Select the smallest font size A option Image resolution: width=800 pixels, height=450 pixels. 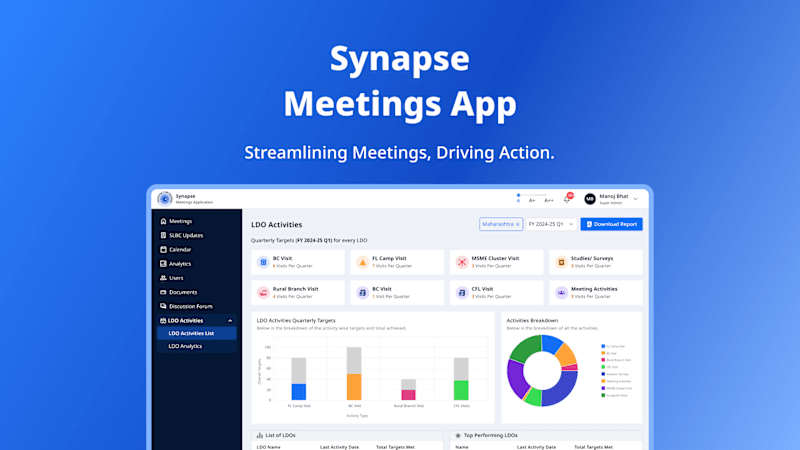click(x=518, y=201)
